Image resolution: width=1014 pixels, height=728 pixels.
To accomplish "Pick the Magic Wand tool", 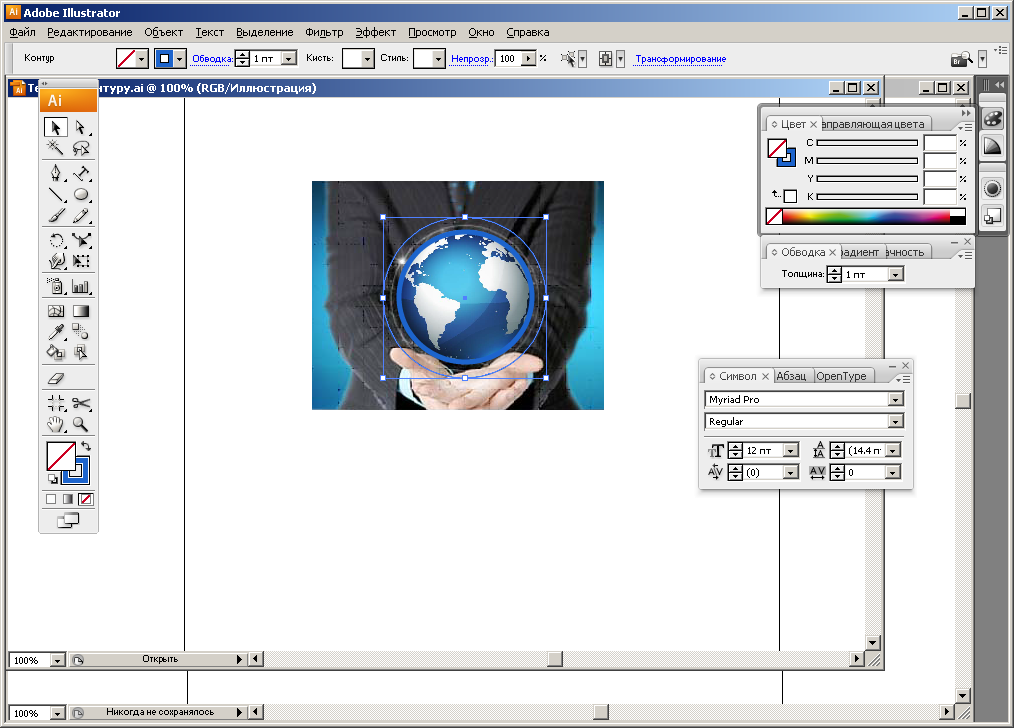I will [x=56, y=148].
